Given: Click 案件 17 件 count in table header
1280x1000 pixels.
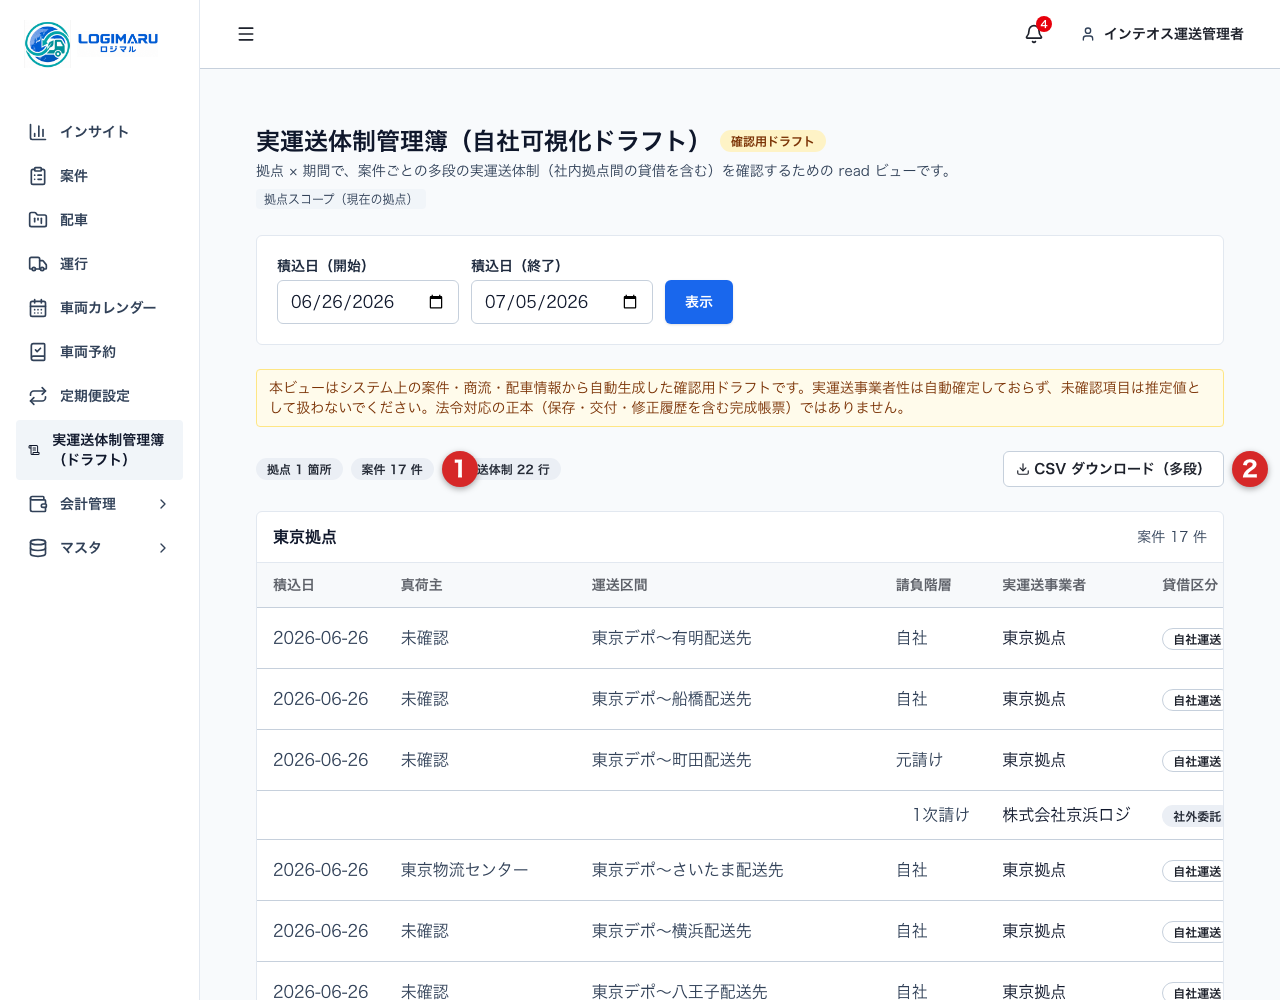Looking at the screenshot, I should pos(1172,537).
